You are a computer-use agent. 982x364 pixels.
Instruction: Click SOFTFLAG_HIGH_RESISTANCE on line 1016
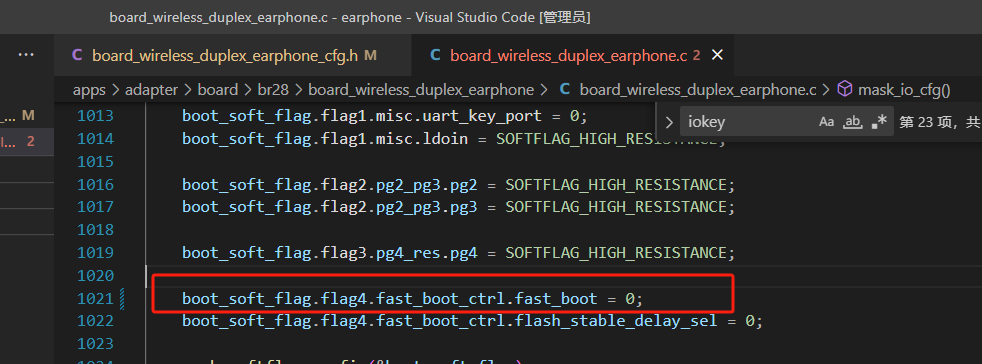pyautogui.click(x=616, y=185)
